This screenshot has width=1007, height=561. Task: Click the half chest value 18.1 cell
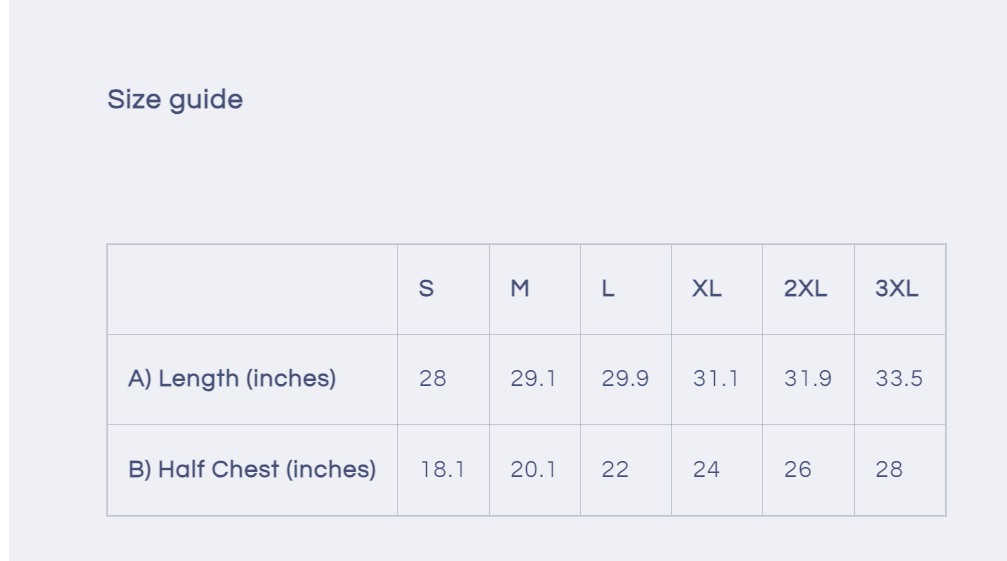(442, 469)
